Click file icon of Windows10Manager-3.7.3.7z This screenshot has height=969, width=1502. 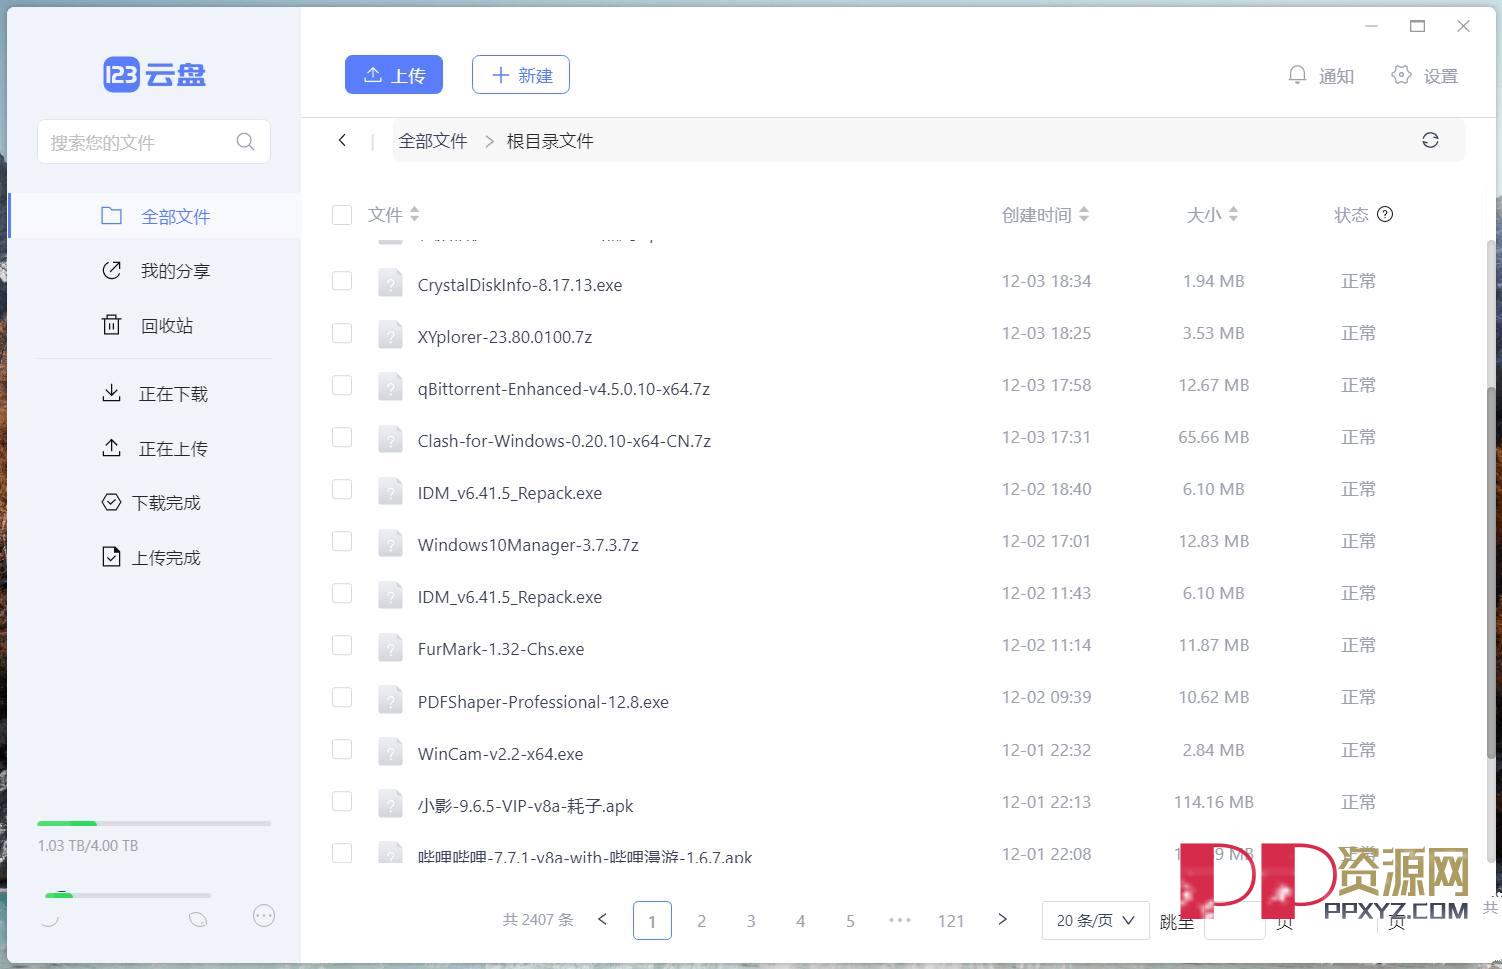tap(390, 544)
